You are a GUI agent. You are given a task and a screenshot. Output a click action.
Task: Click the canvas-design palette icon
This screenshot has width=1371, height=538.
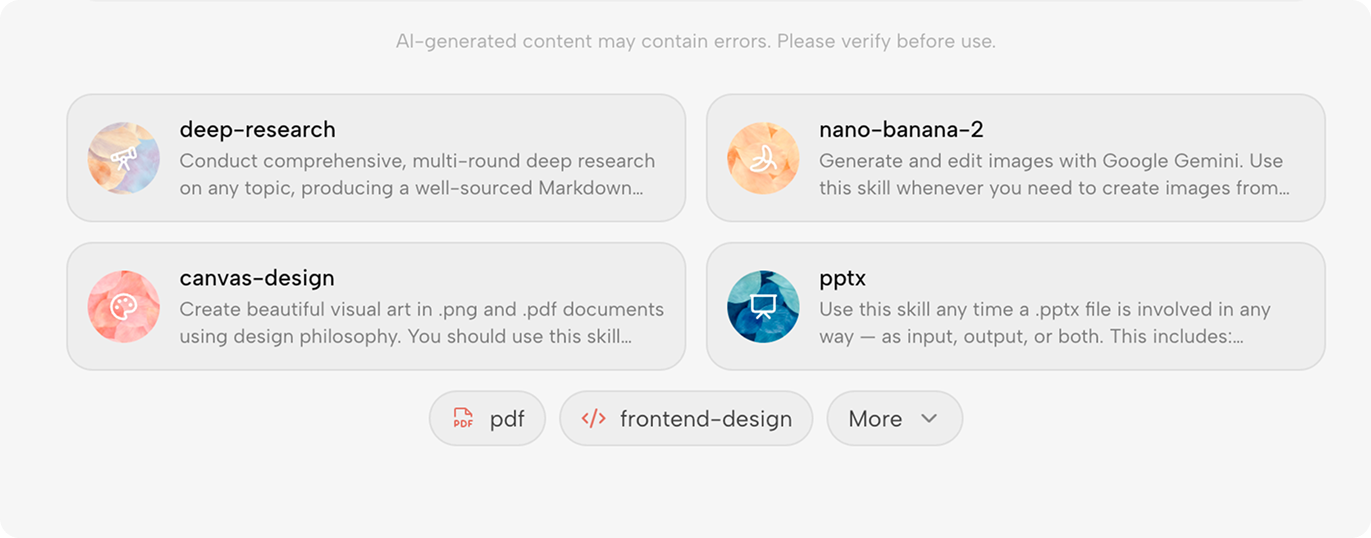pos(124,306)
